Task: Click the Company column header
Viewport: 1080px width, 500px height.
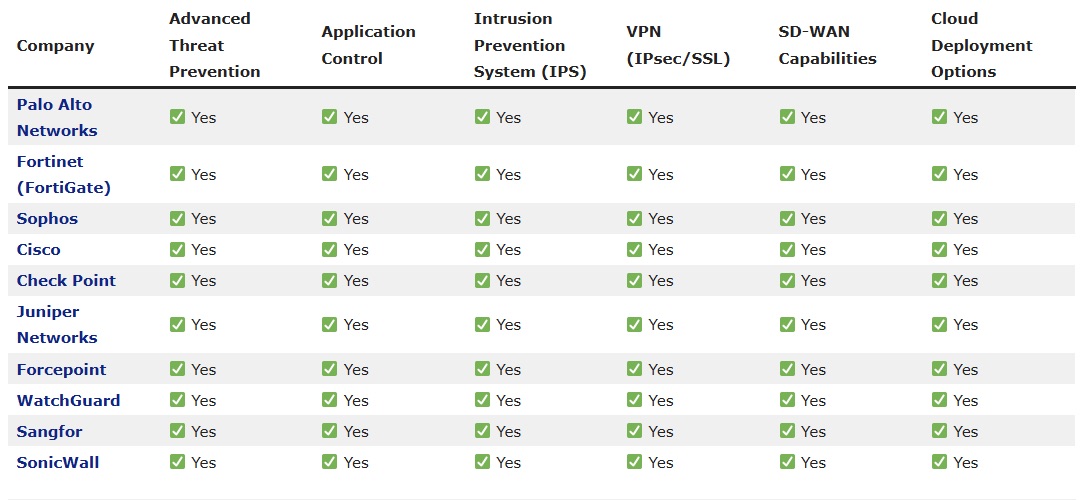Action: pyautogui.click(x=55, y=45)
